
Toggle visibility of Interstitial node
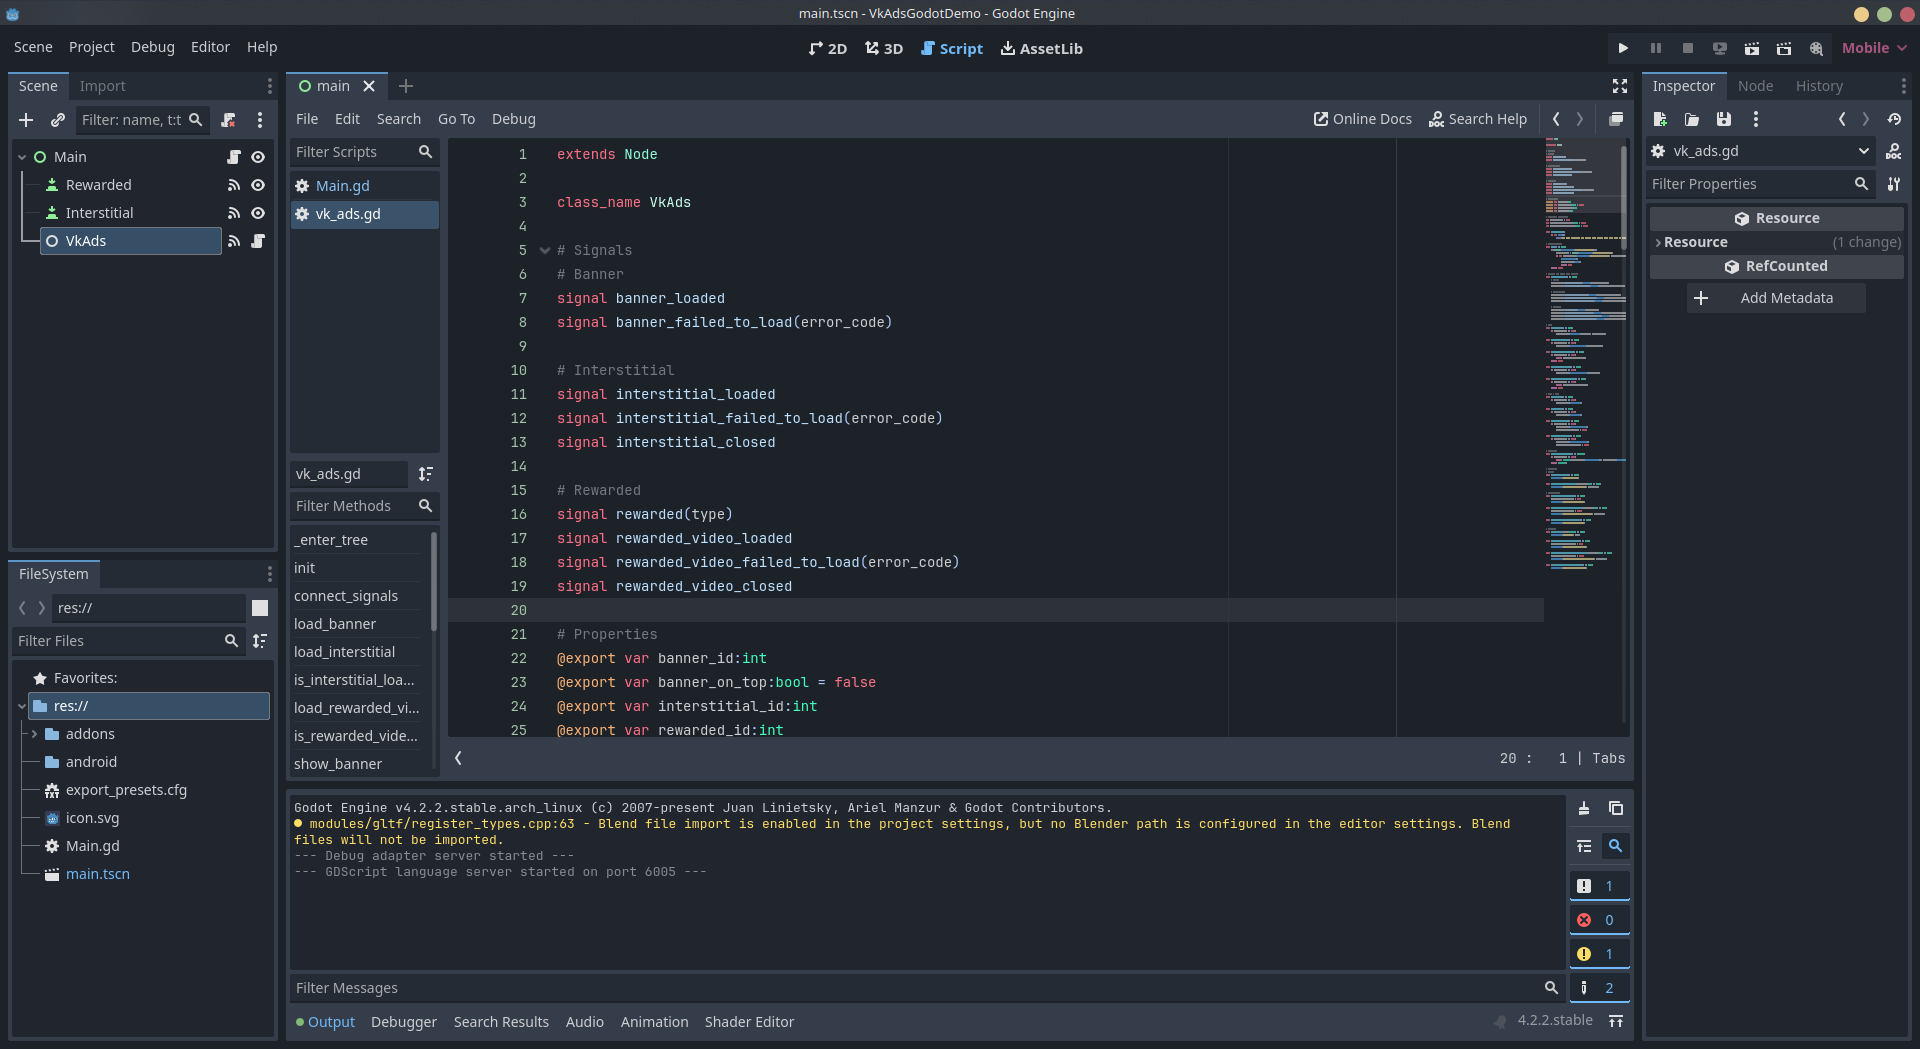point(258,213)
